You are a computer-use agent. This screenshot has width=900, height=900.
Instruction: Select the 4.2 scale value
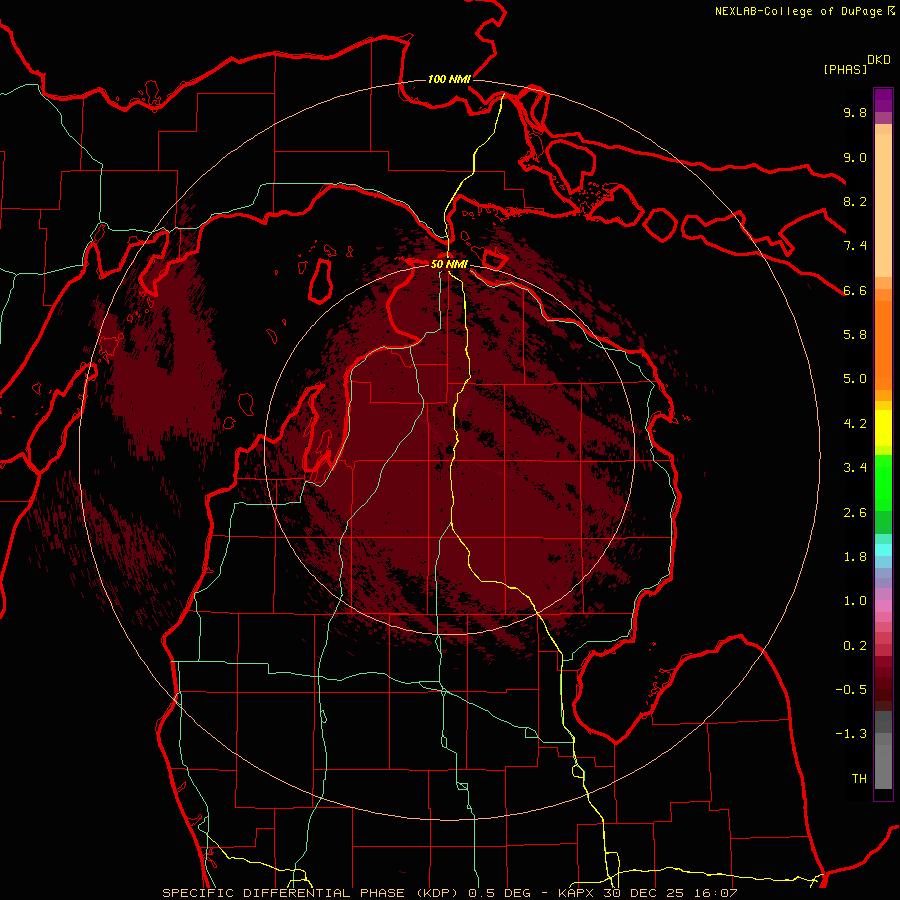coord(855,424)
